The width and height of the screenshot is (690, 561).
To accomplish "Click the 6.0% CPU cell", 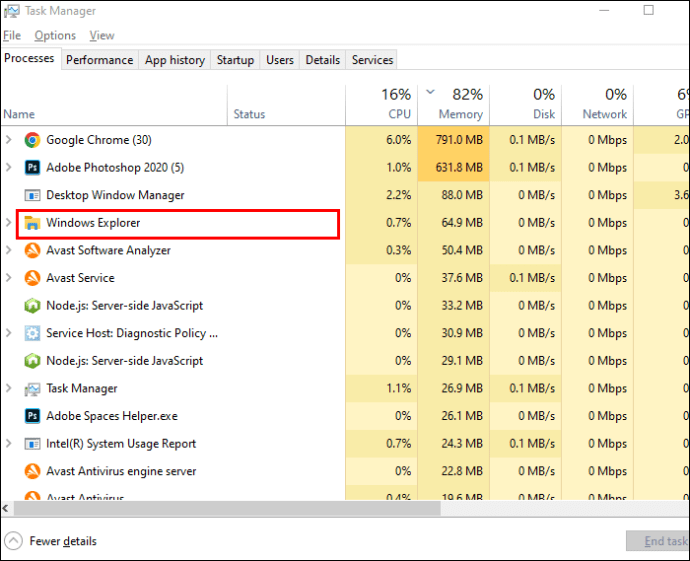I will (382, 140).
